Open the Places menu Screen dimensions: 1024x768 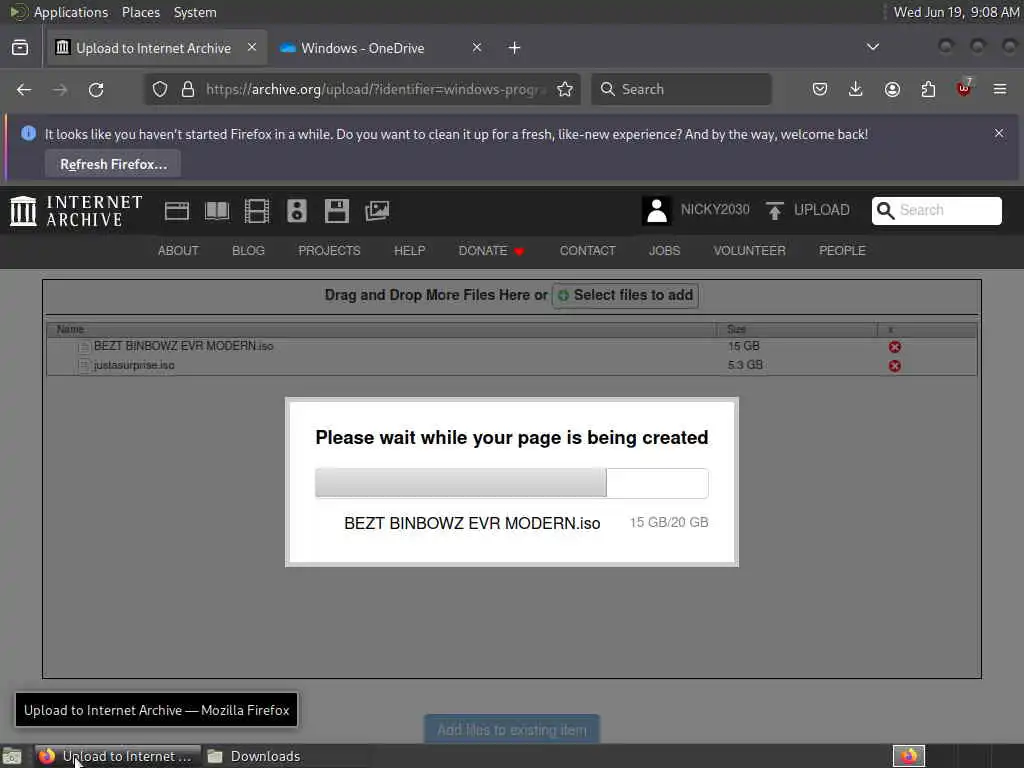tap(141, 12)
